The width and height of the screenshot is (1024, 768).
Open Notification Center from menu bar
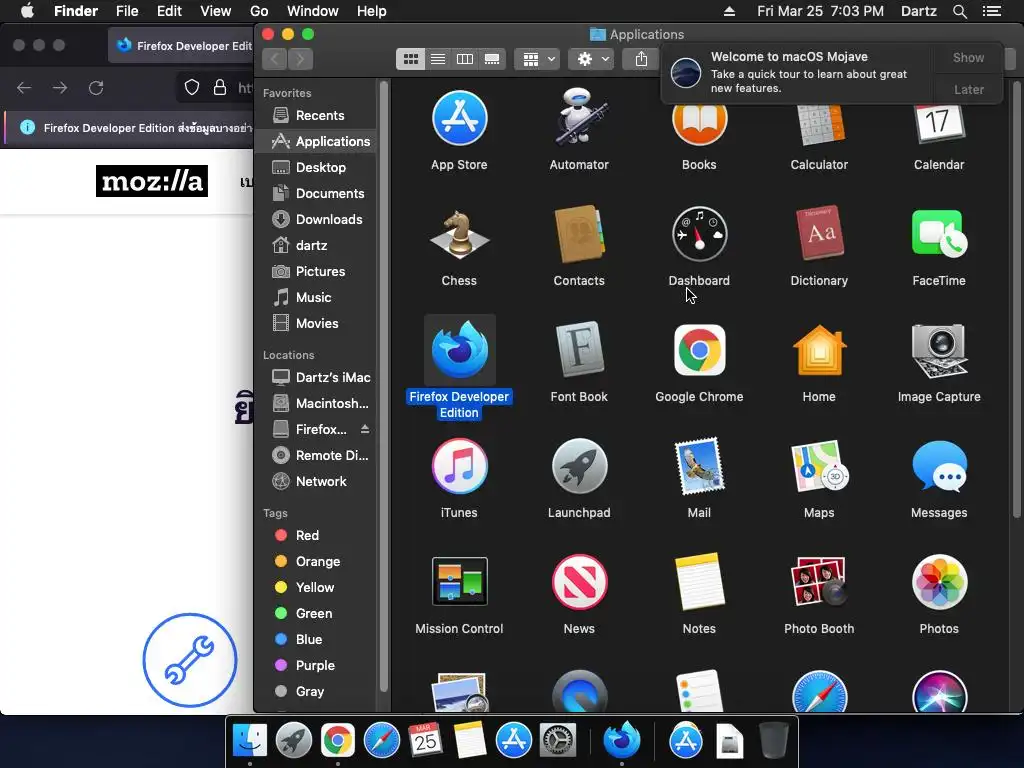click(x=991, y=11)
